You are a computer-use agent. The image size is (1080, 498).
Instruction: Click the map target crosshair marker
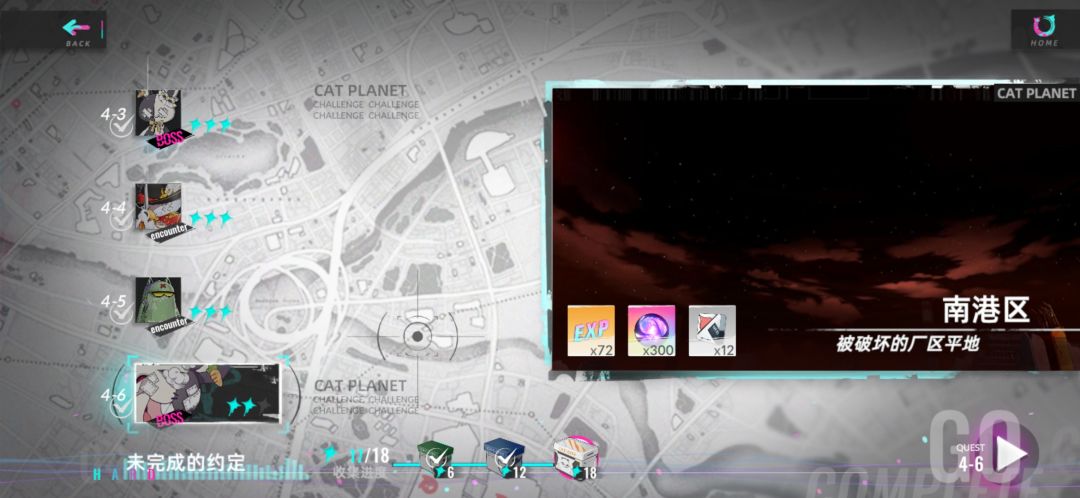pos(417,336)
